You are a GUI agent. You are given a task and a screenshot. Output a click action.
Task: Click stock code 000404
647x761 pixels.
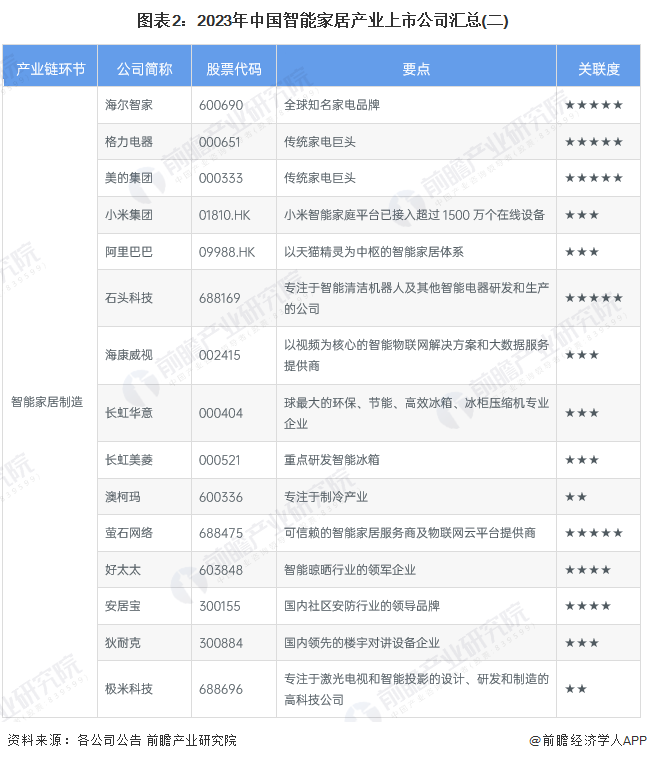pyautogui.click(x=221, y=413)
